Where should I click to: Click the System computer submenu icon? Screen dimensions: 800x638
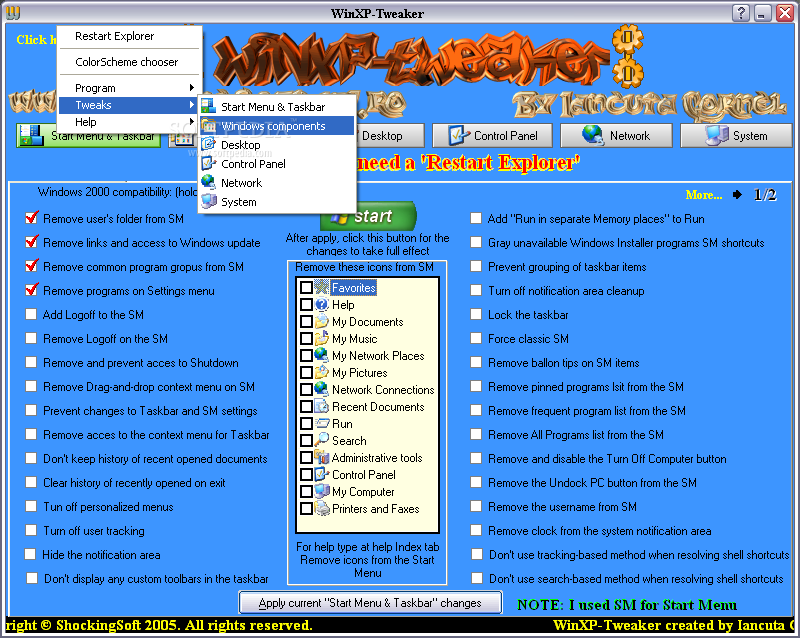(208, 202)
